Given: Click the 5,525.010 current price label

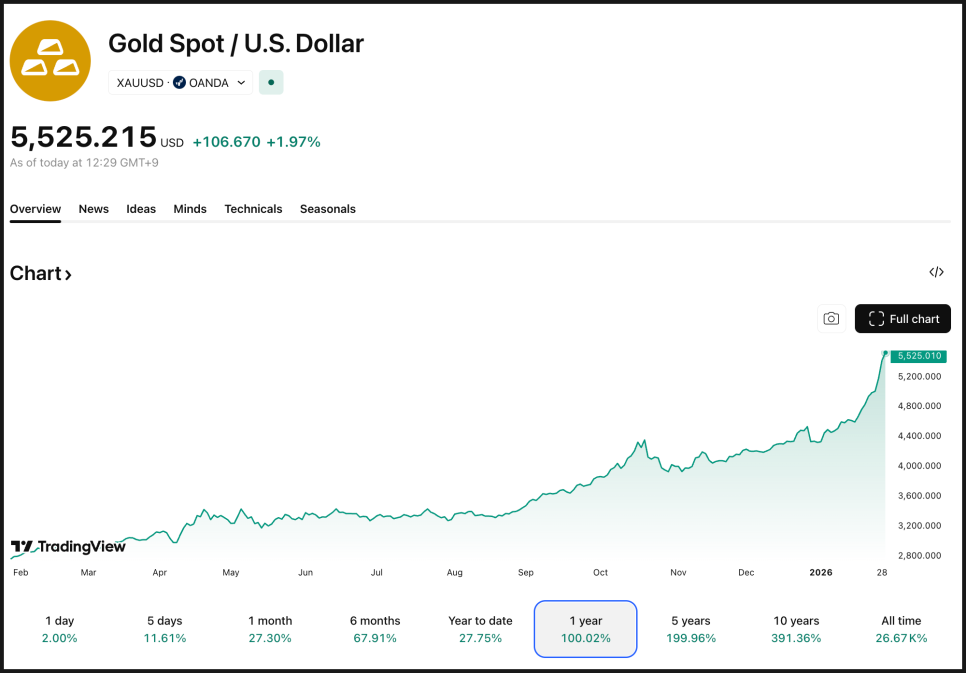Looking at the screenshot, I should 918,356.
